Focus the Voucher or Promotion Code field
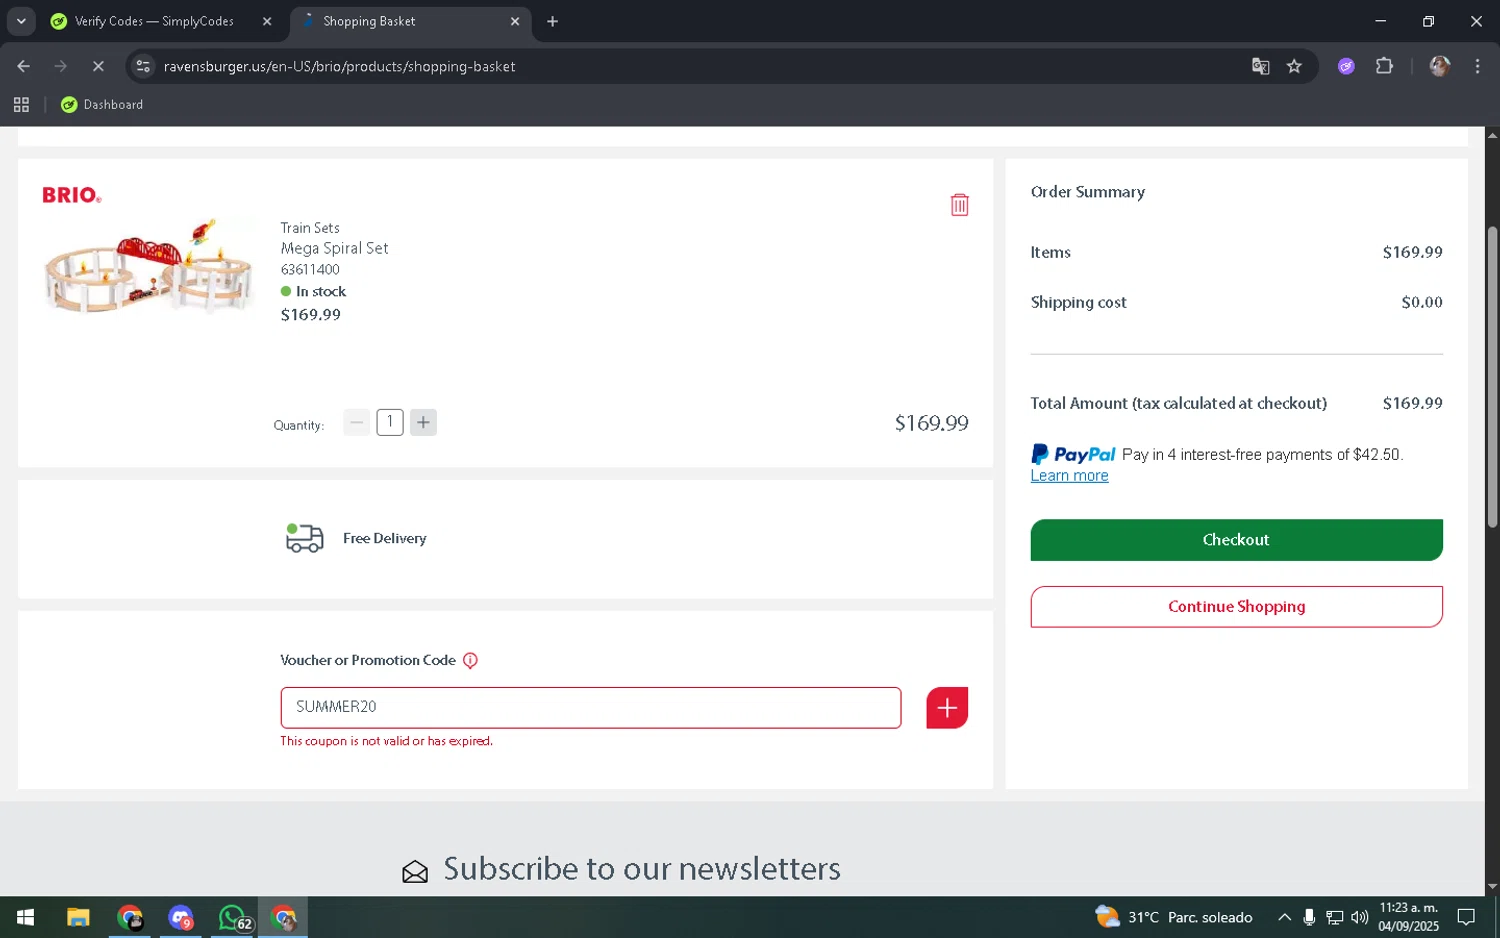The height and width of the screenshot is (938, 1500). tap(590, 707)
